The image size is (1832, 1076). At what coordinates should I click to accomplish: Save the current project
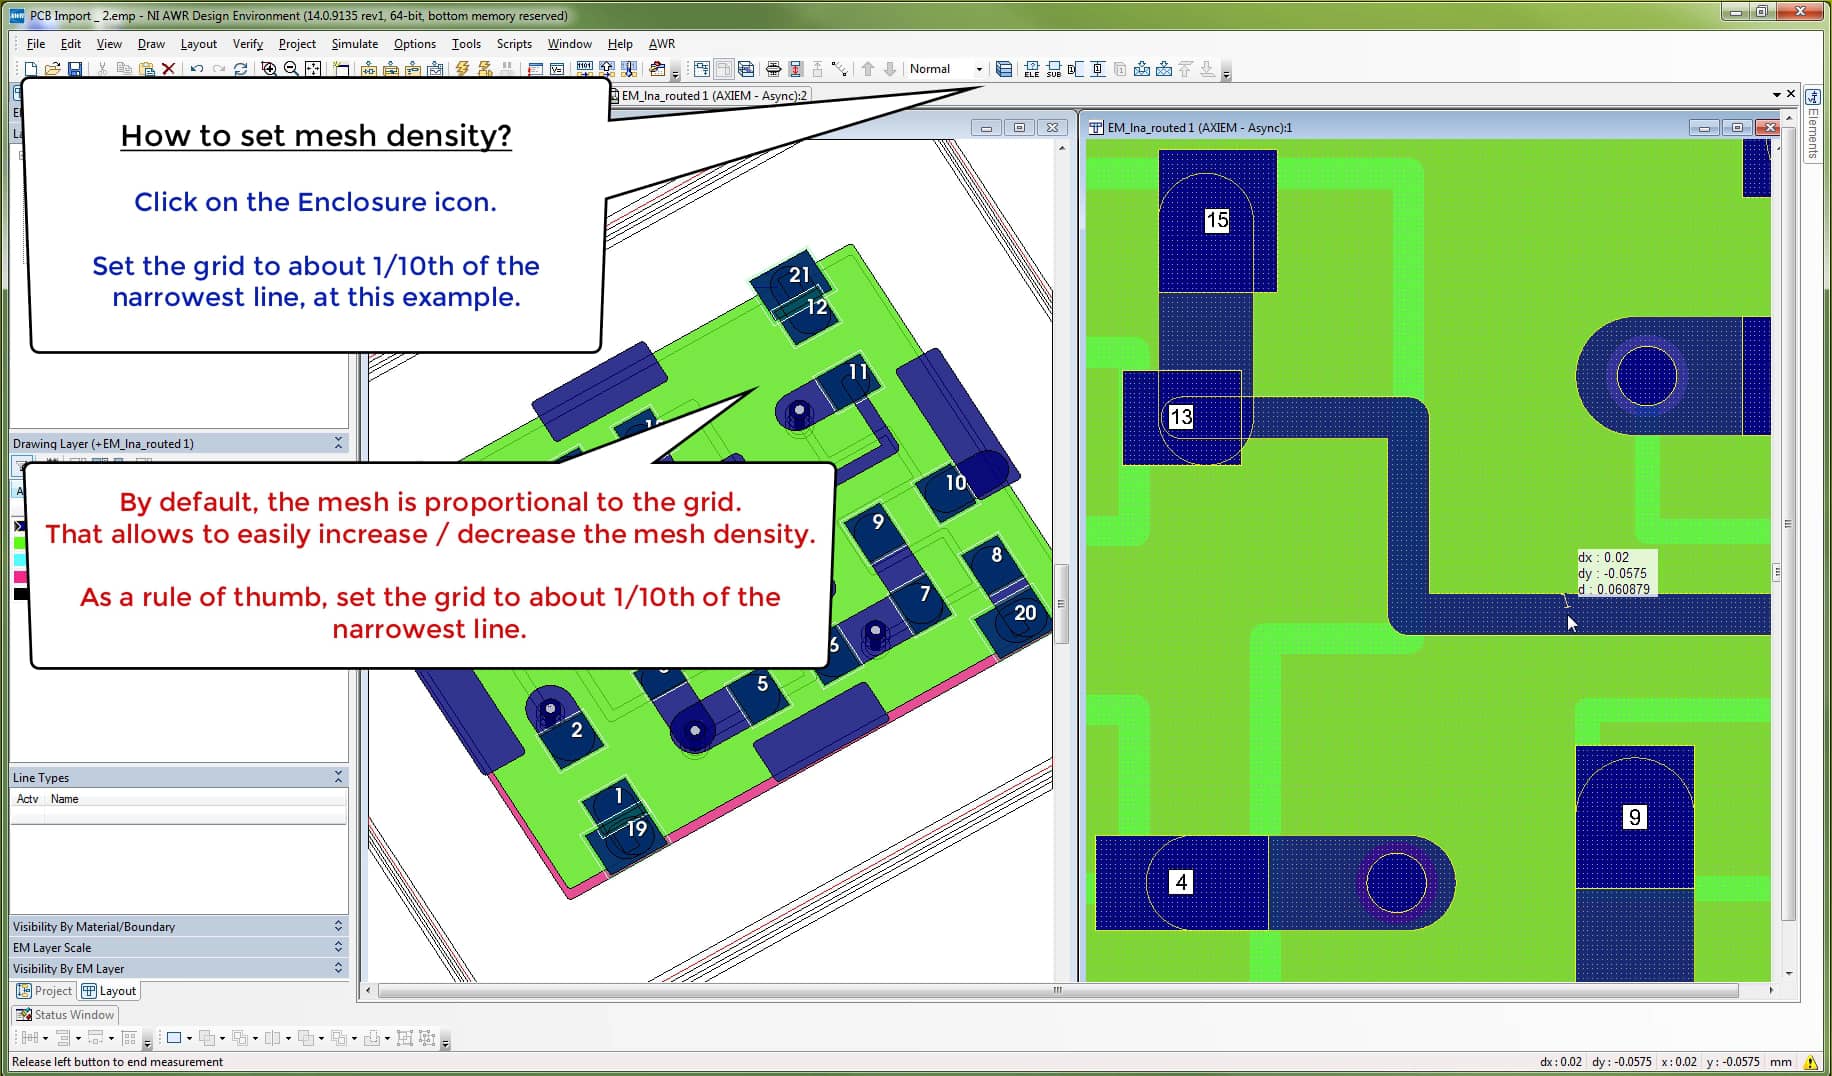pyautogui.click(x=74, y=70)
